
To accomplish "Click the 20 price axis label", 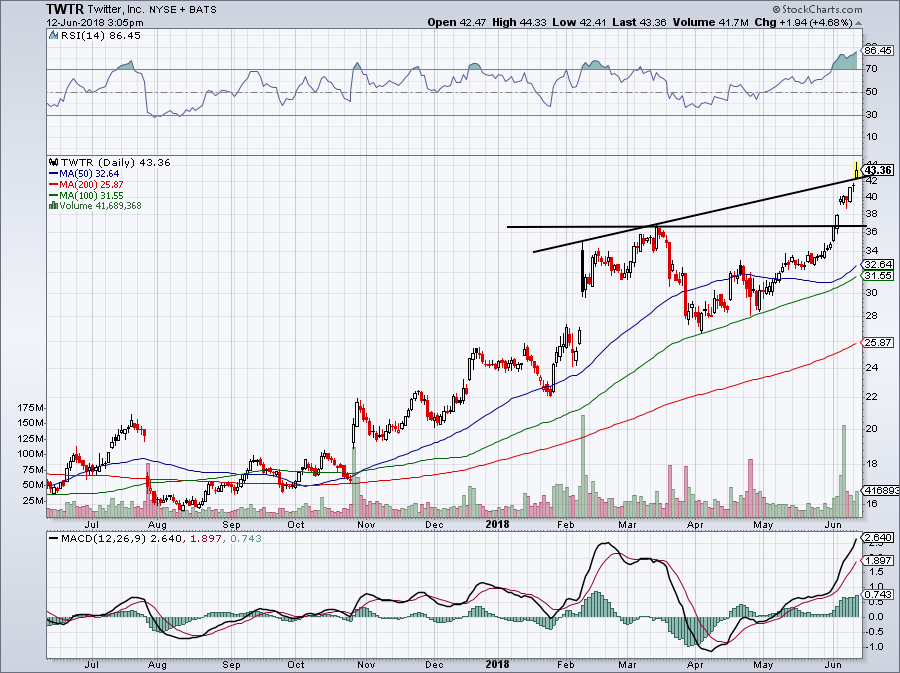I will [871, 429].
